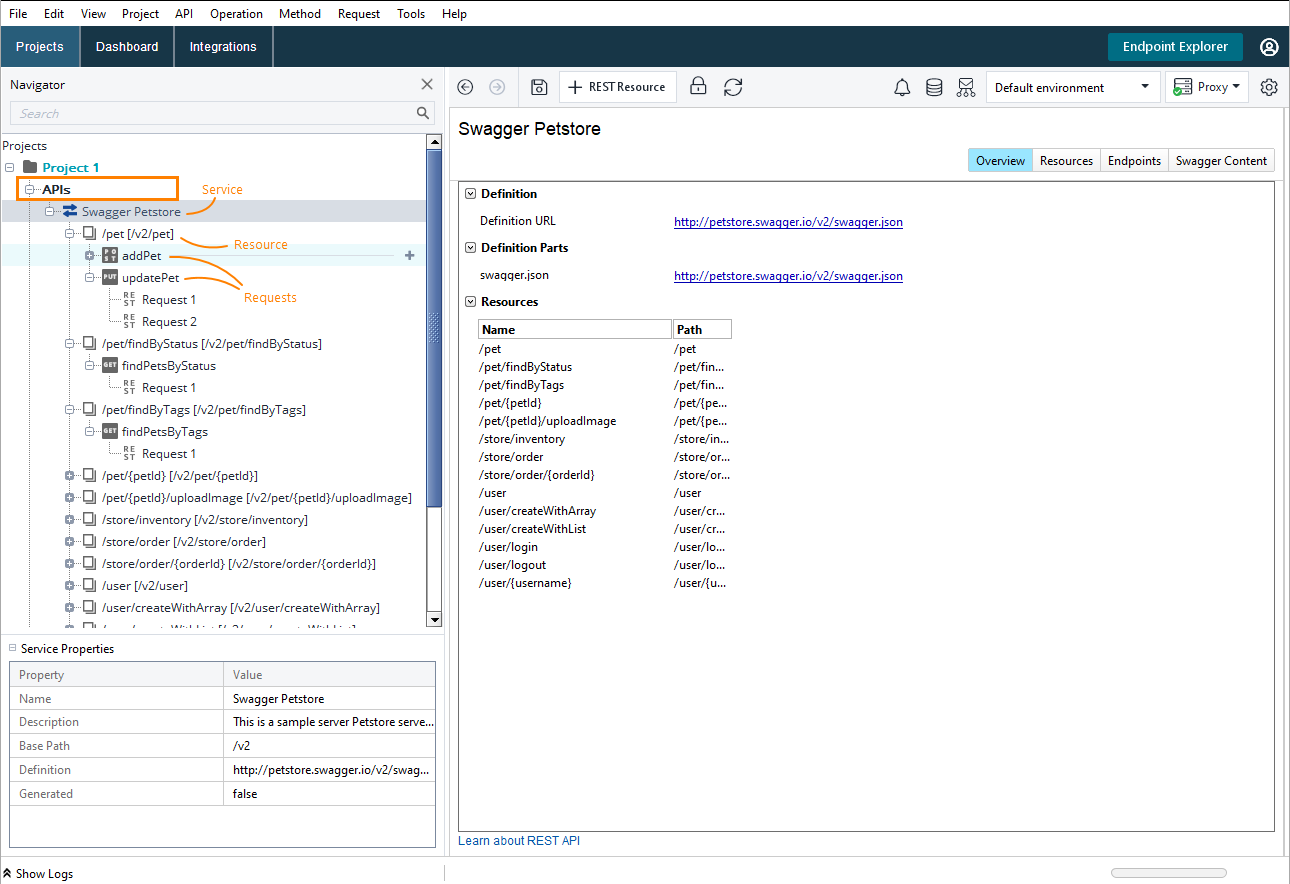Click the search magnifier icon
Viewport: 1290px width, 884px height.
tap(423, 113)
